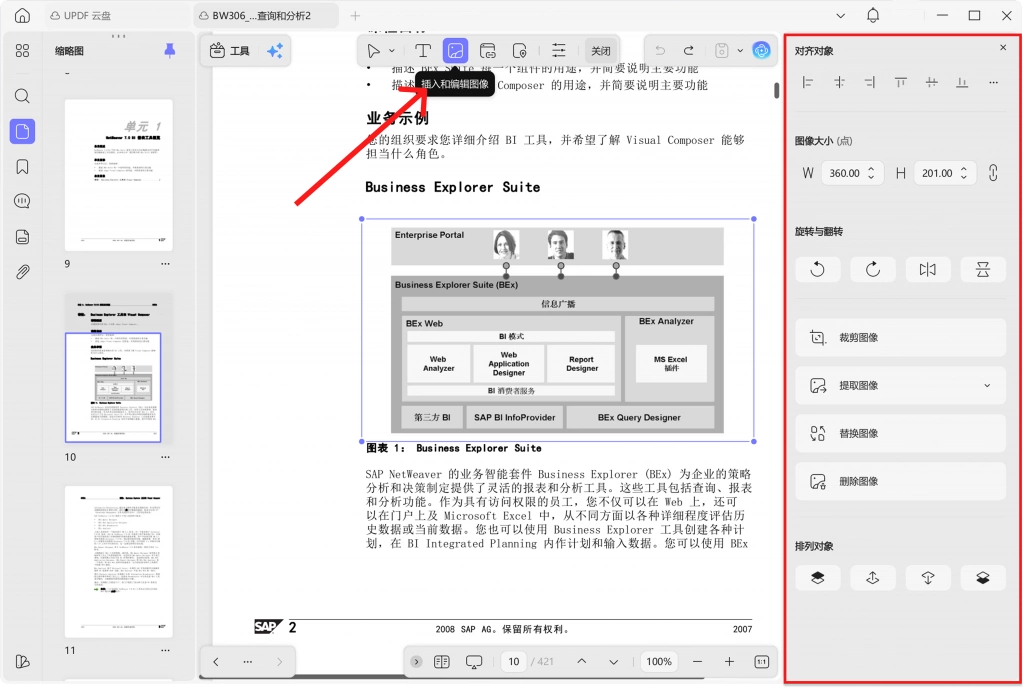The width and height of the screenshot is (1024, 688).
Task: Edit the current page number field
Action: (x=514, y=662)
